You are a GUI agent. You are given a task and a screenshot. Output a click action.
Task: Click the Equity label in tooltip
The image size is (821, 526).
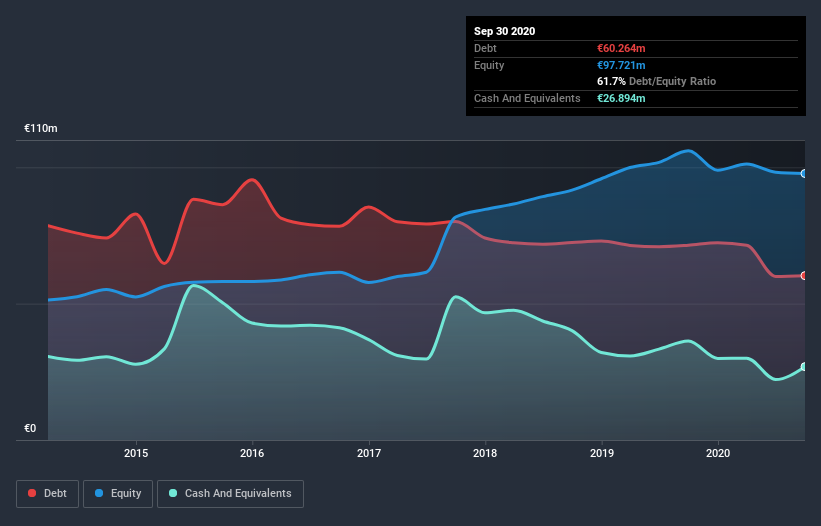[x=489, y=65]
